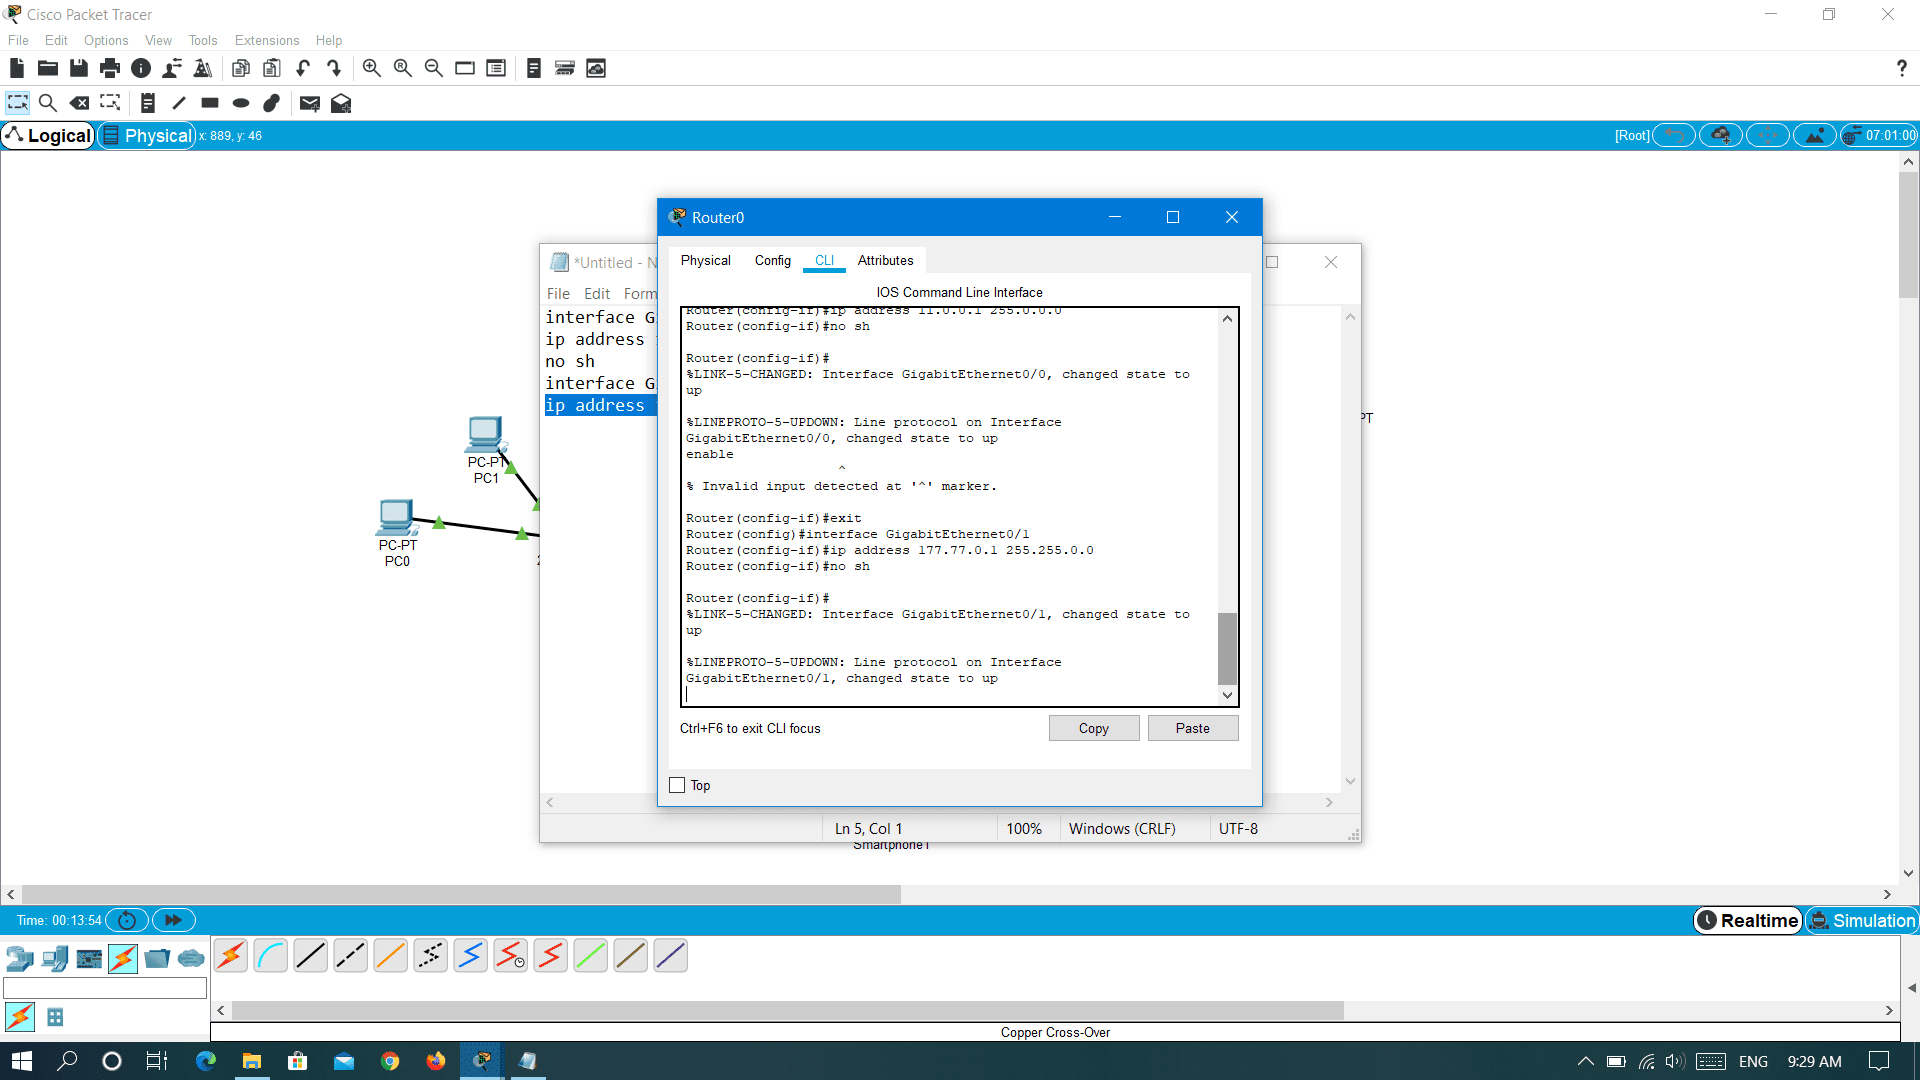Click the Copy icon in main toolbar
The image size is (1920, 1080).
pos(240,68)
